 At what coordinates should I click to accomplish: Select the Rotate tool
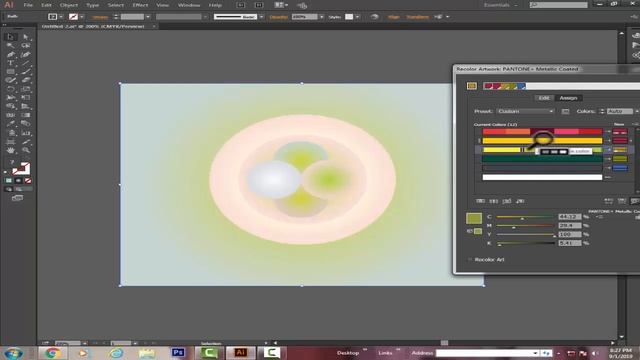click(x=11, y=89)
